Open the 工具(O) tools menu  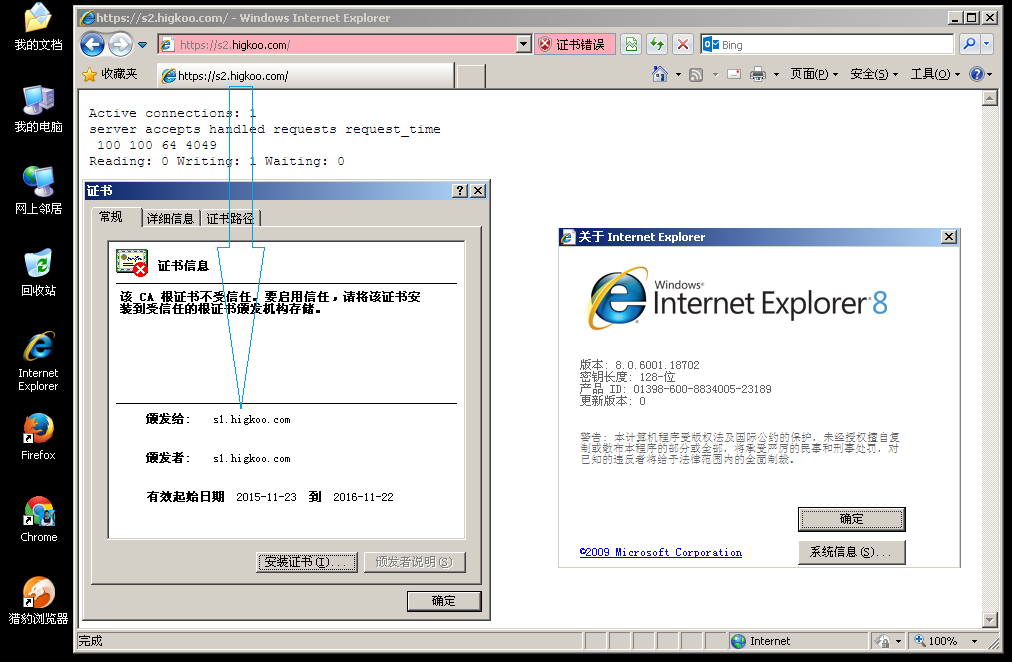point(934,74)
